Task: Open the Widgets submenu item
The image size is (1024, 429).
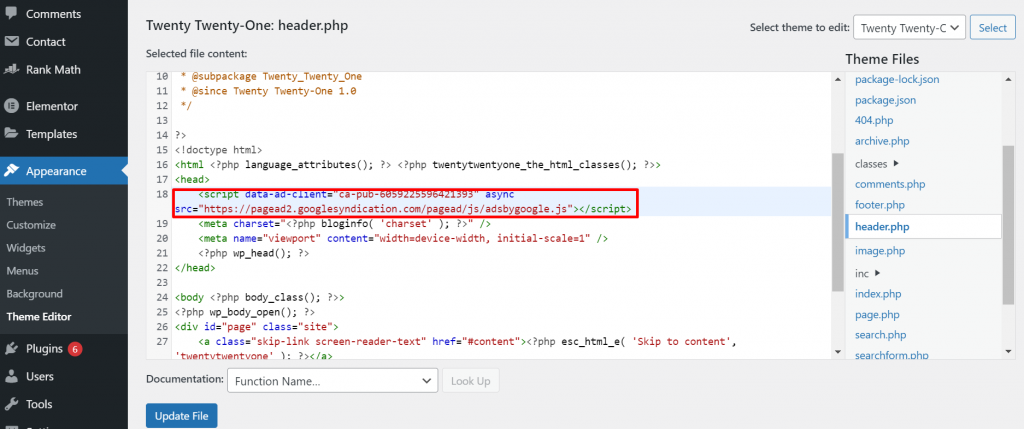Action: click(26, 248)
